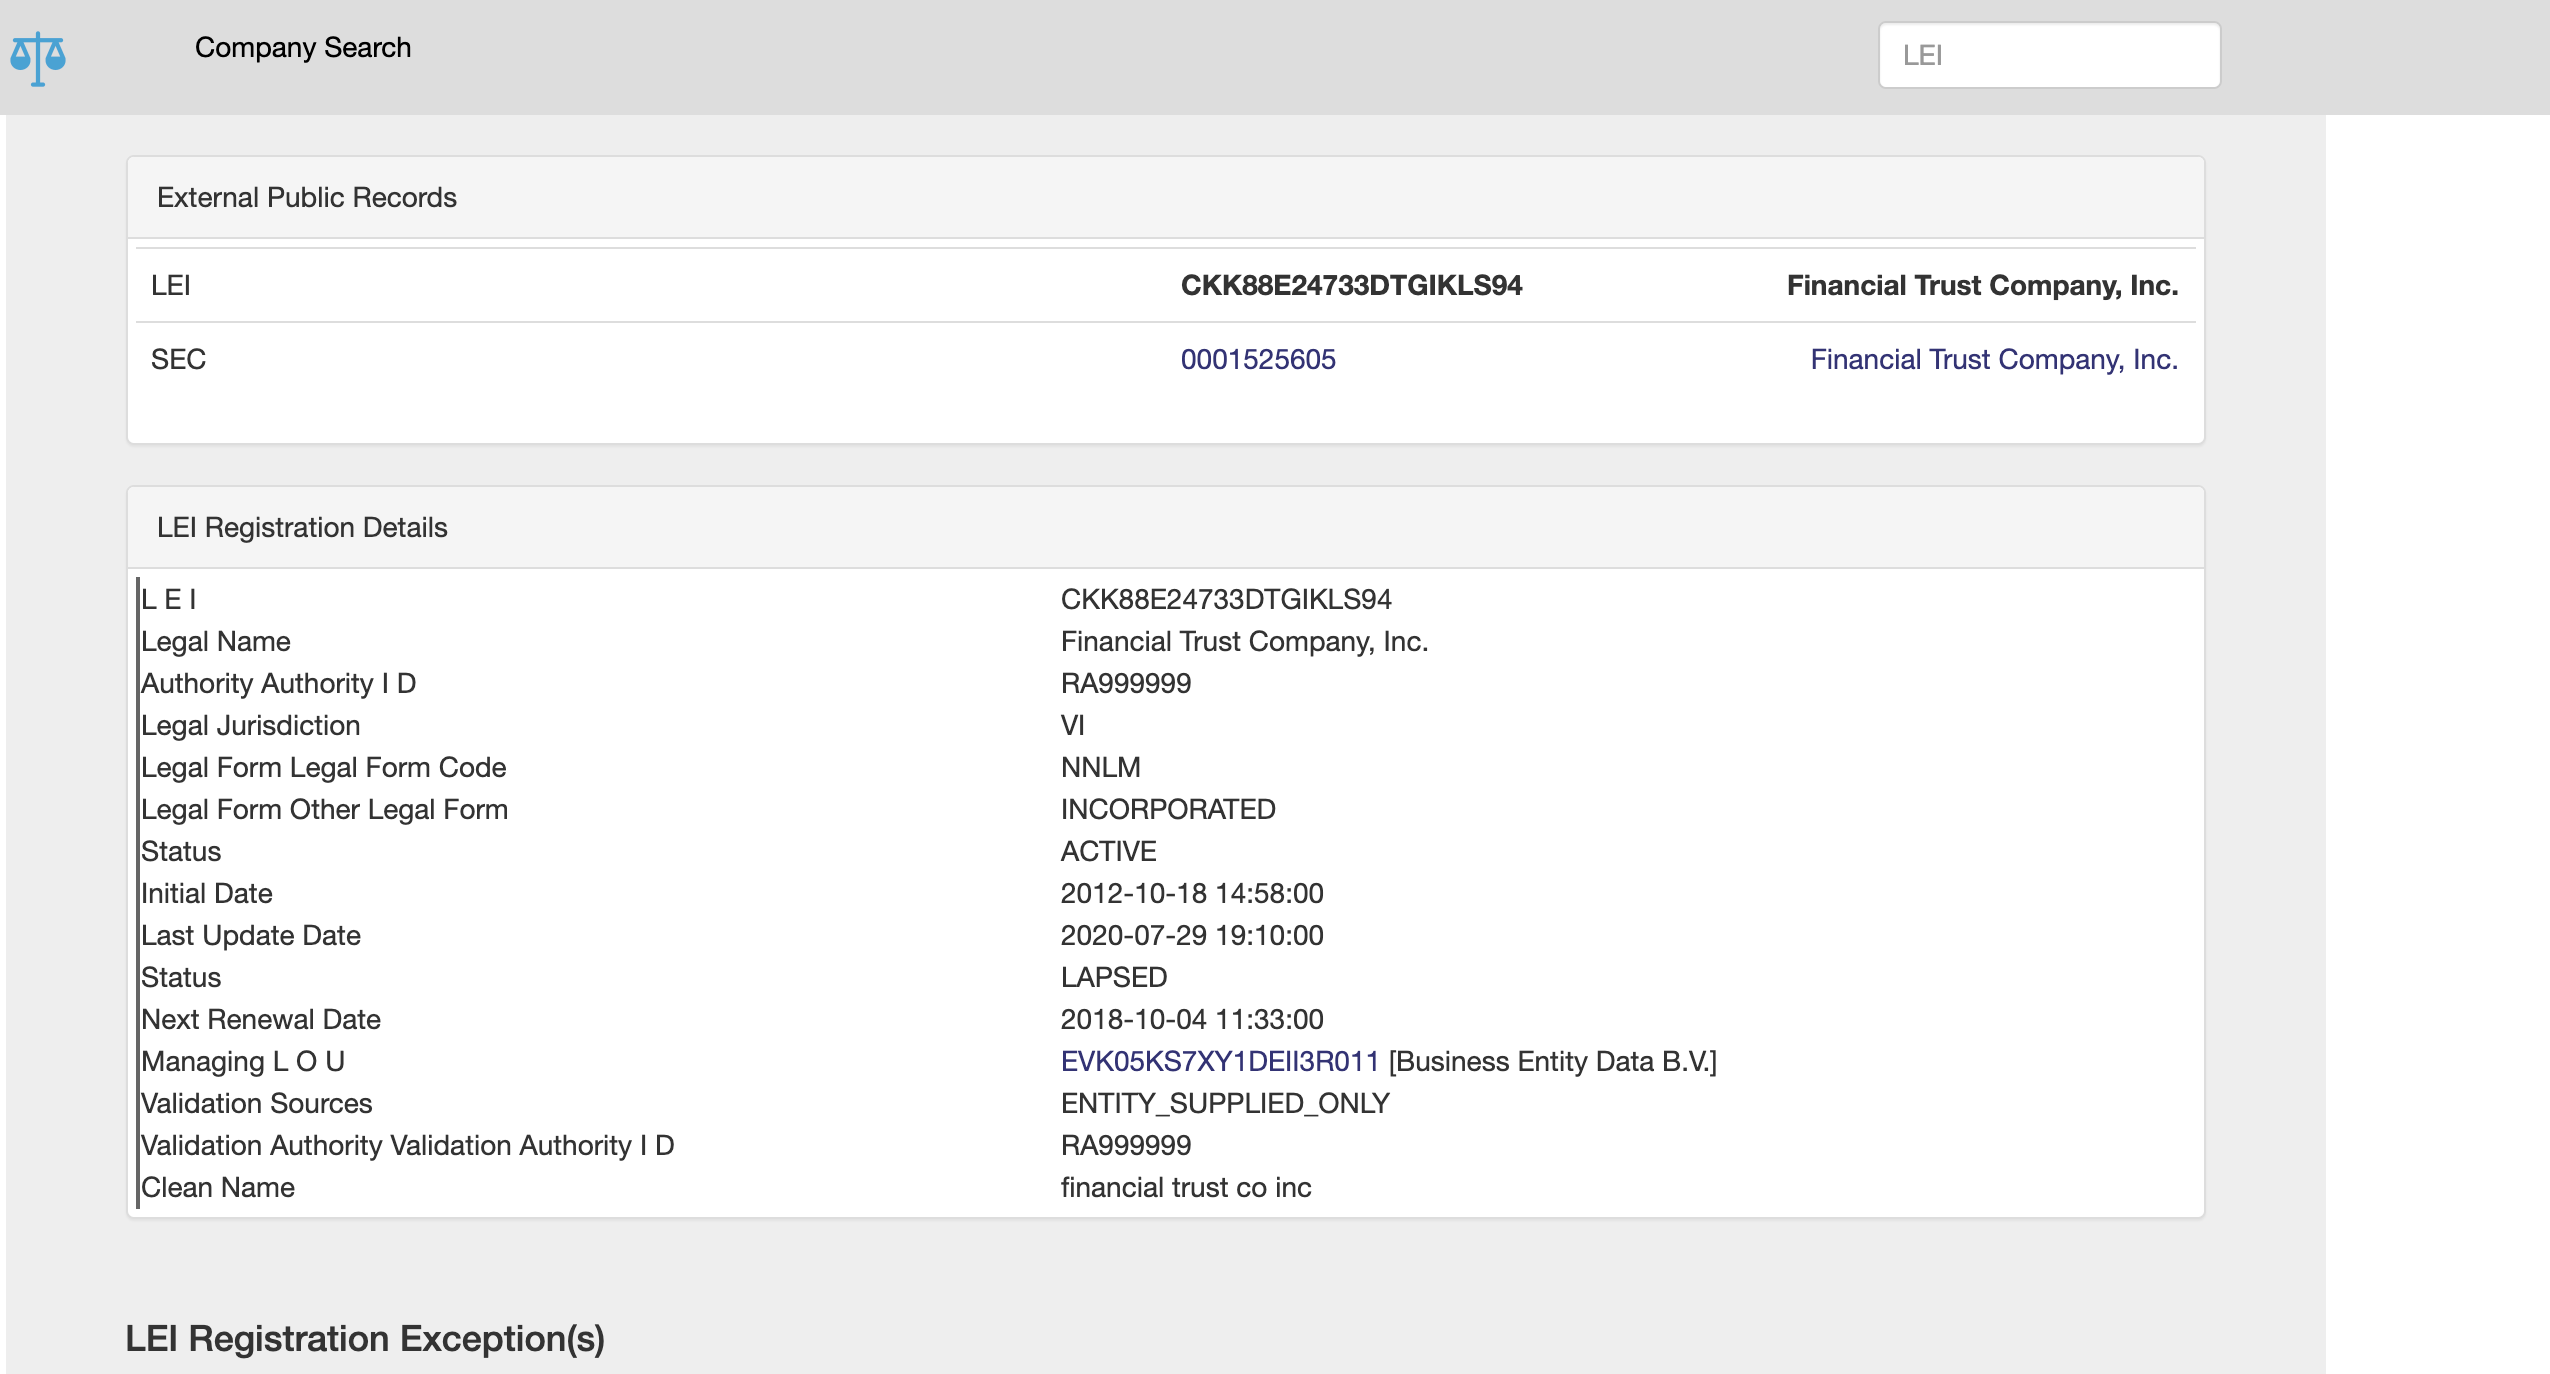Open SEC record number 0001525605
This screenshot has height=1374, width=2550.
coord(1258,359)
